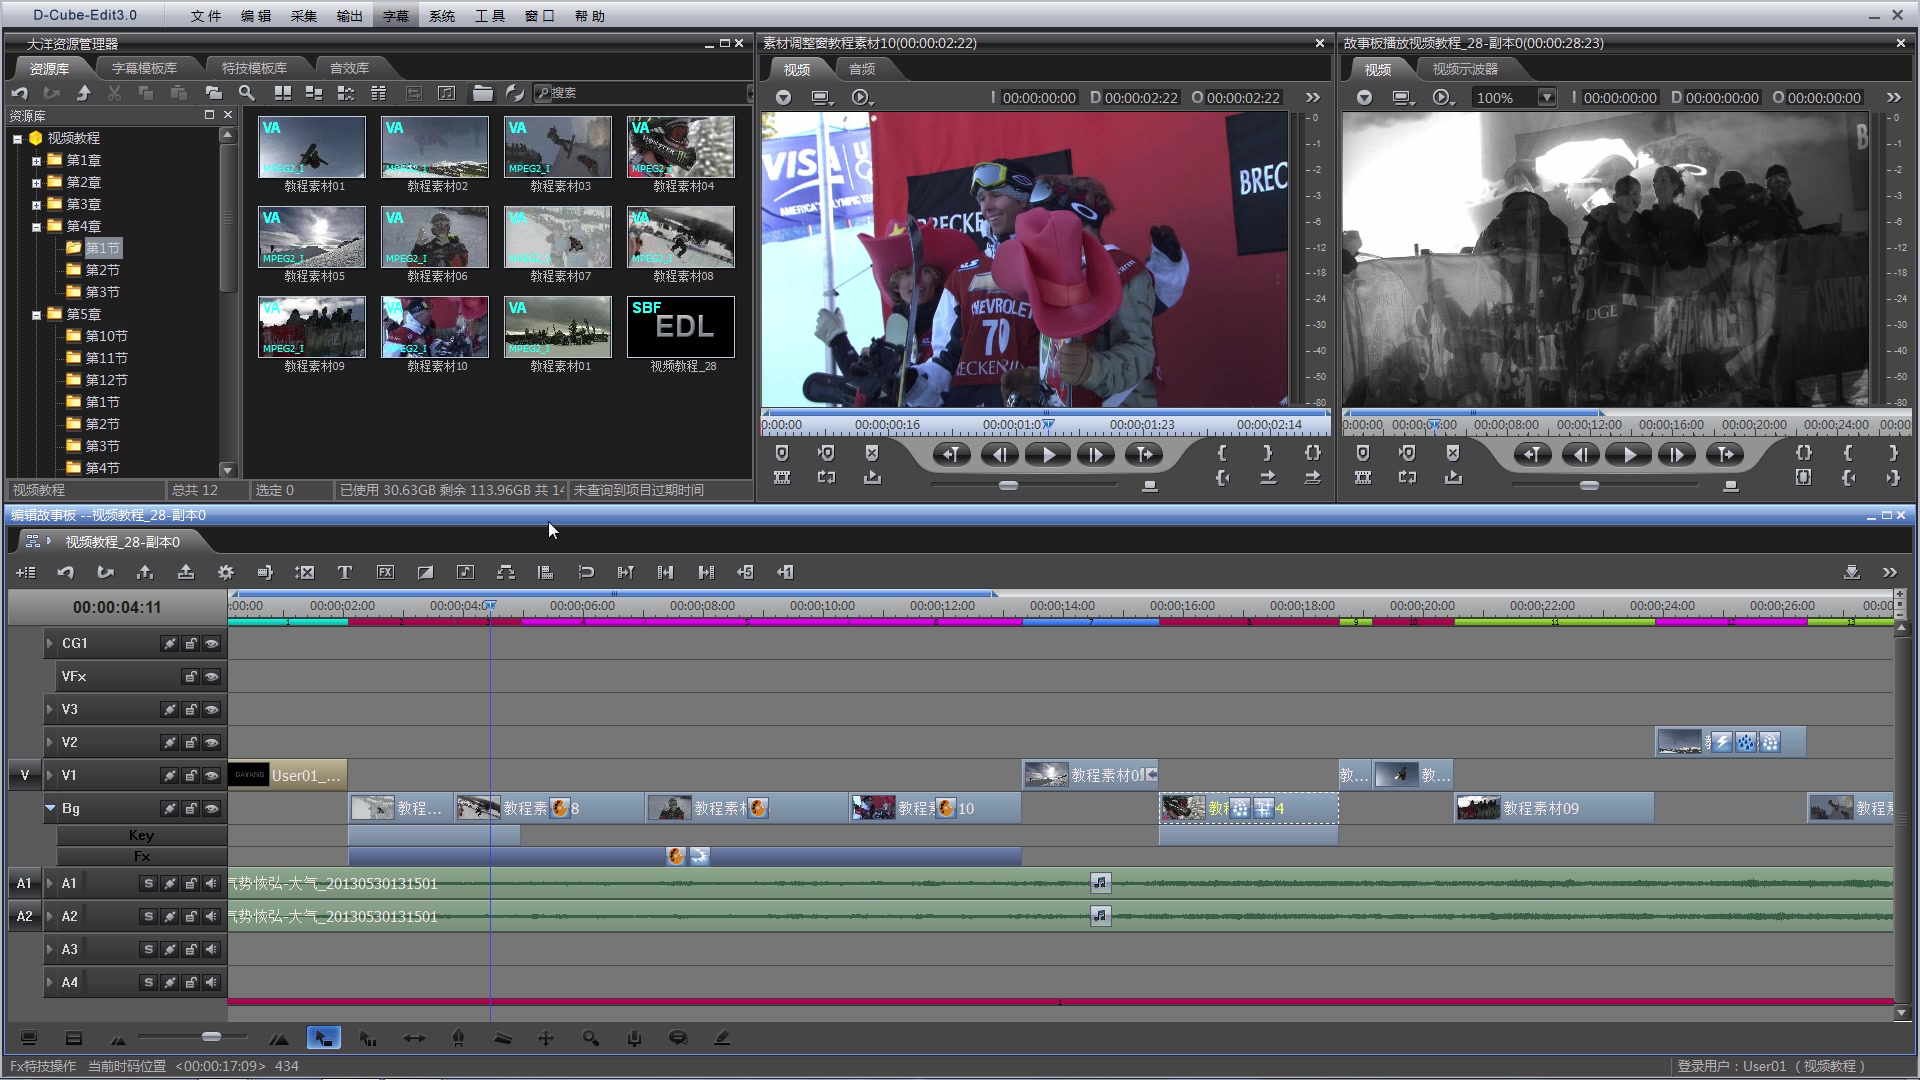Toggle lock on CG1 track
The image size is (1920, 1080).
coord(190,644)
